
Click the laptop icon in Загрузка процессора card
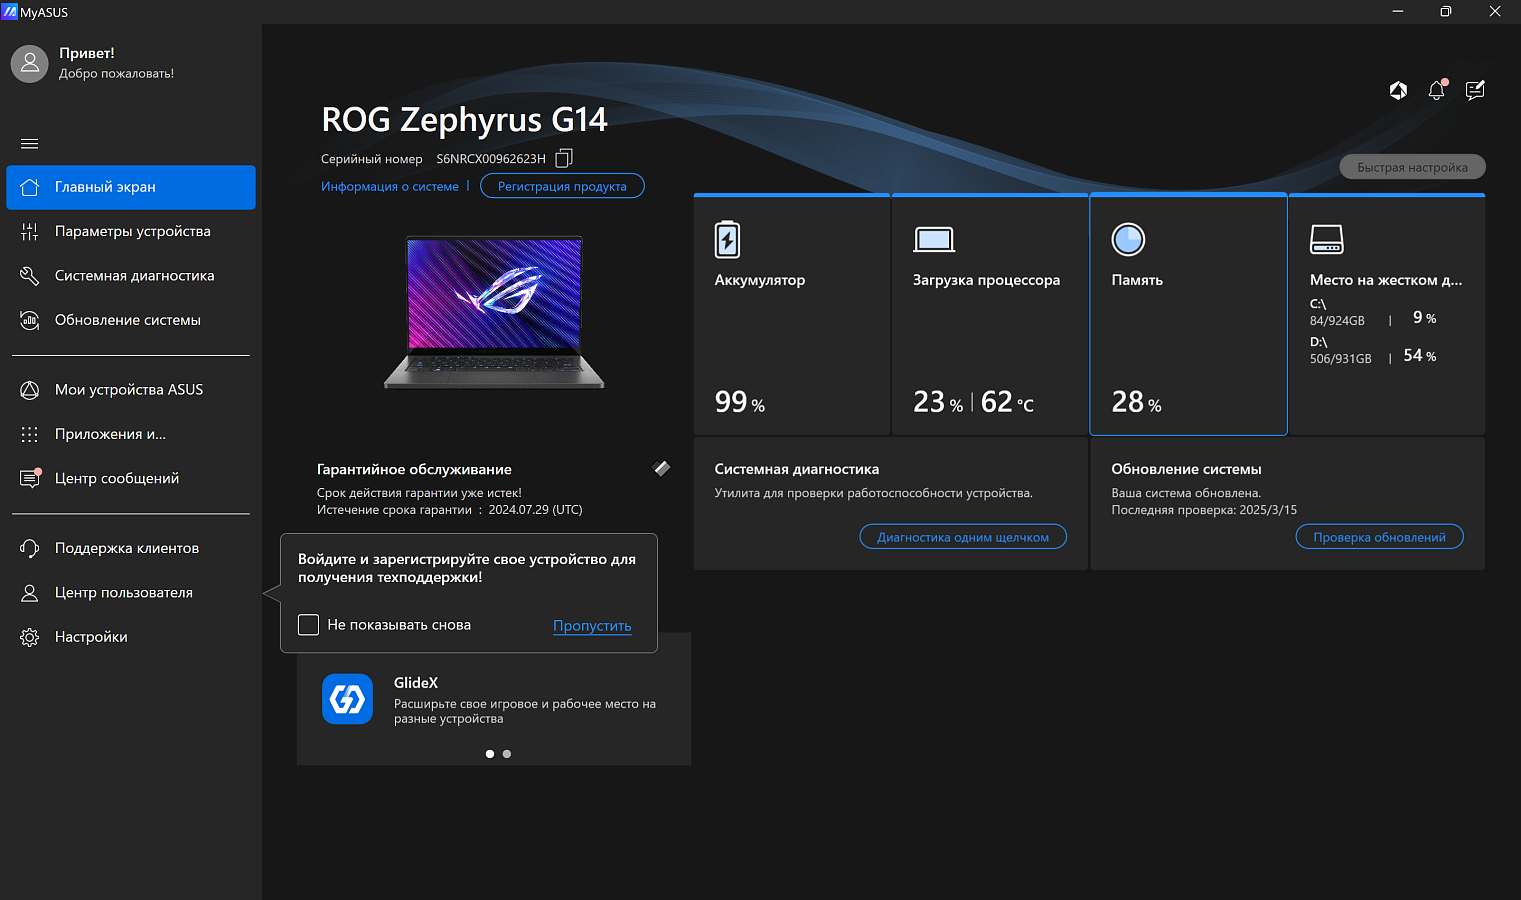pos(934,240)
